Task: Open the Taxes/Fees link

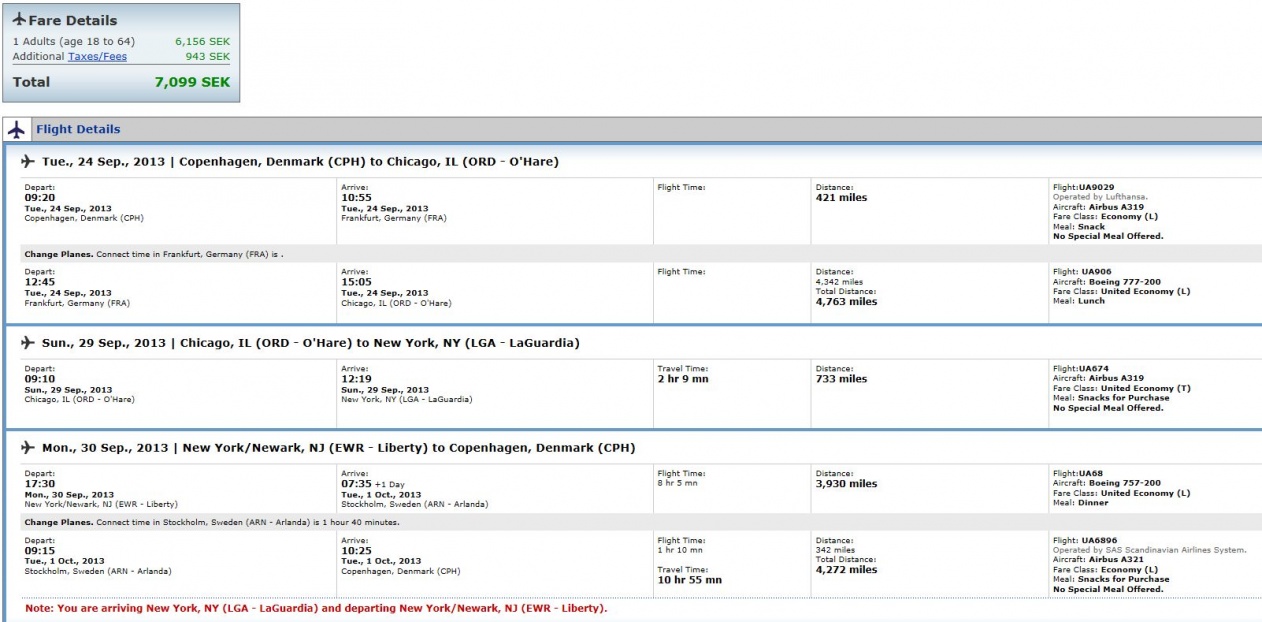Action: (x=97, y=57)
